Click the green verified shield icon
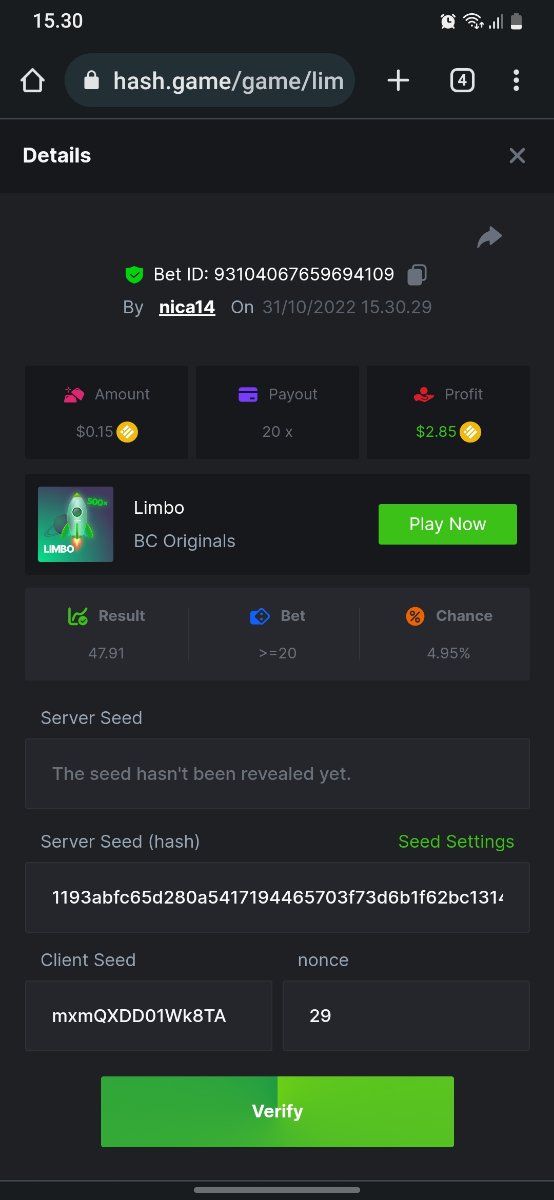Screen dimensions: 554x1200 pos(134,274)
